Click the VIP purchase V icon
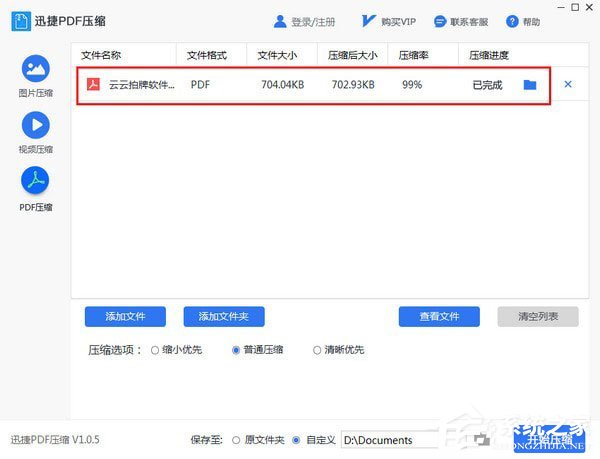The height and width of the screenshot is (459, 600). (368, 21)
